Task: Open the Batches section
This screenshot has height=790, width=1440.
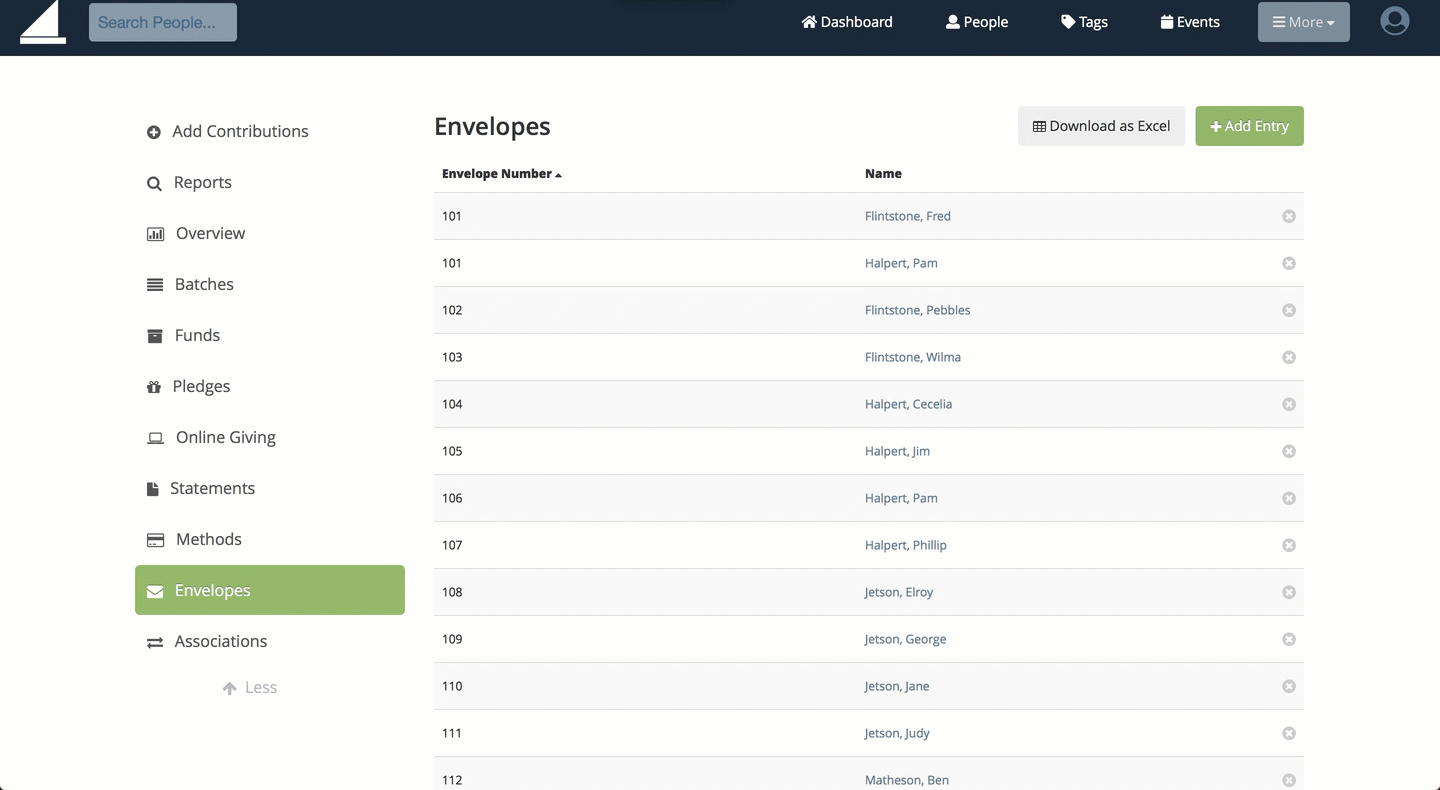Action: click(203, 284)
